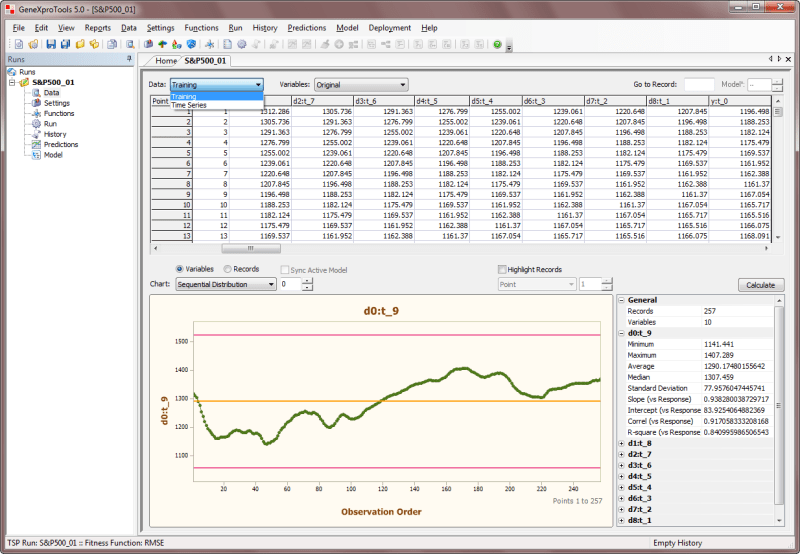Select the S&P500_01 run in tree

tap(53, 82)
